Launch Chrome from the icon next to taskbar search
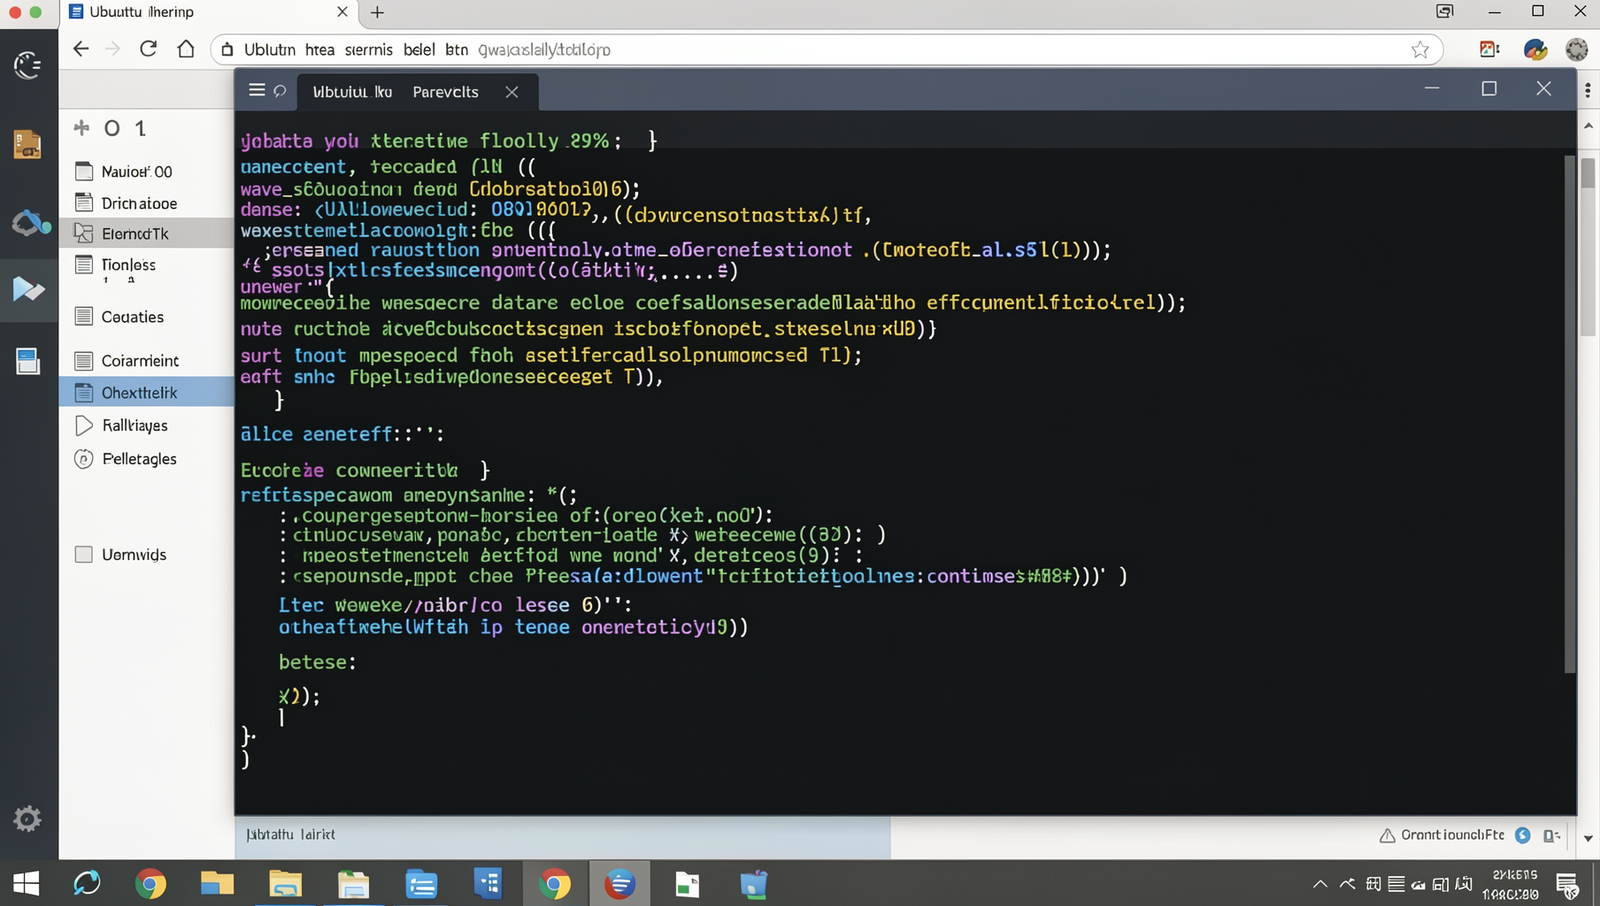This screenshot has width=1600, height=906. [150, 884]
